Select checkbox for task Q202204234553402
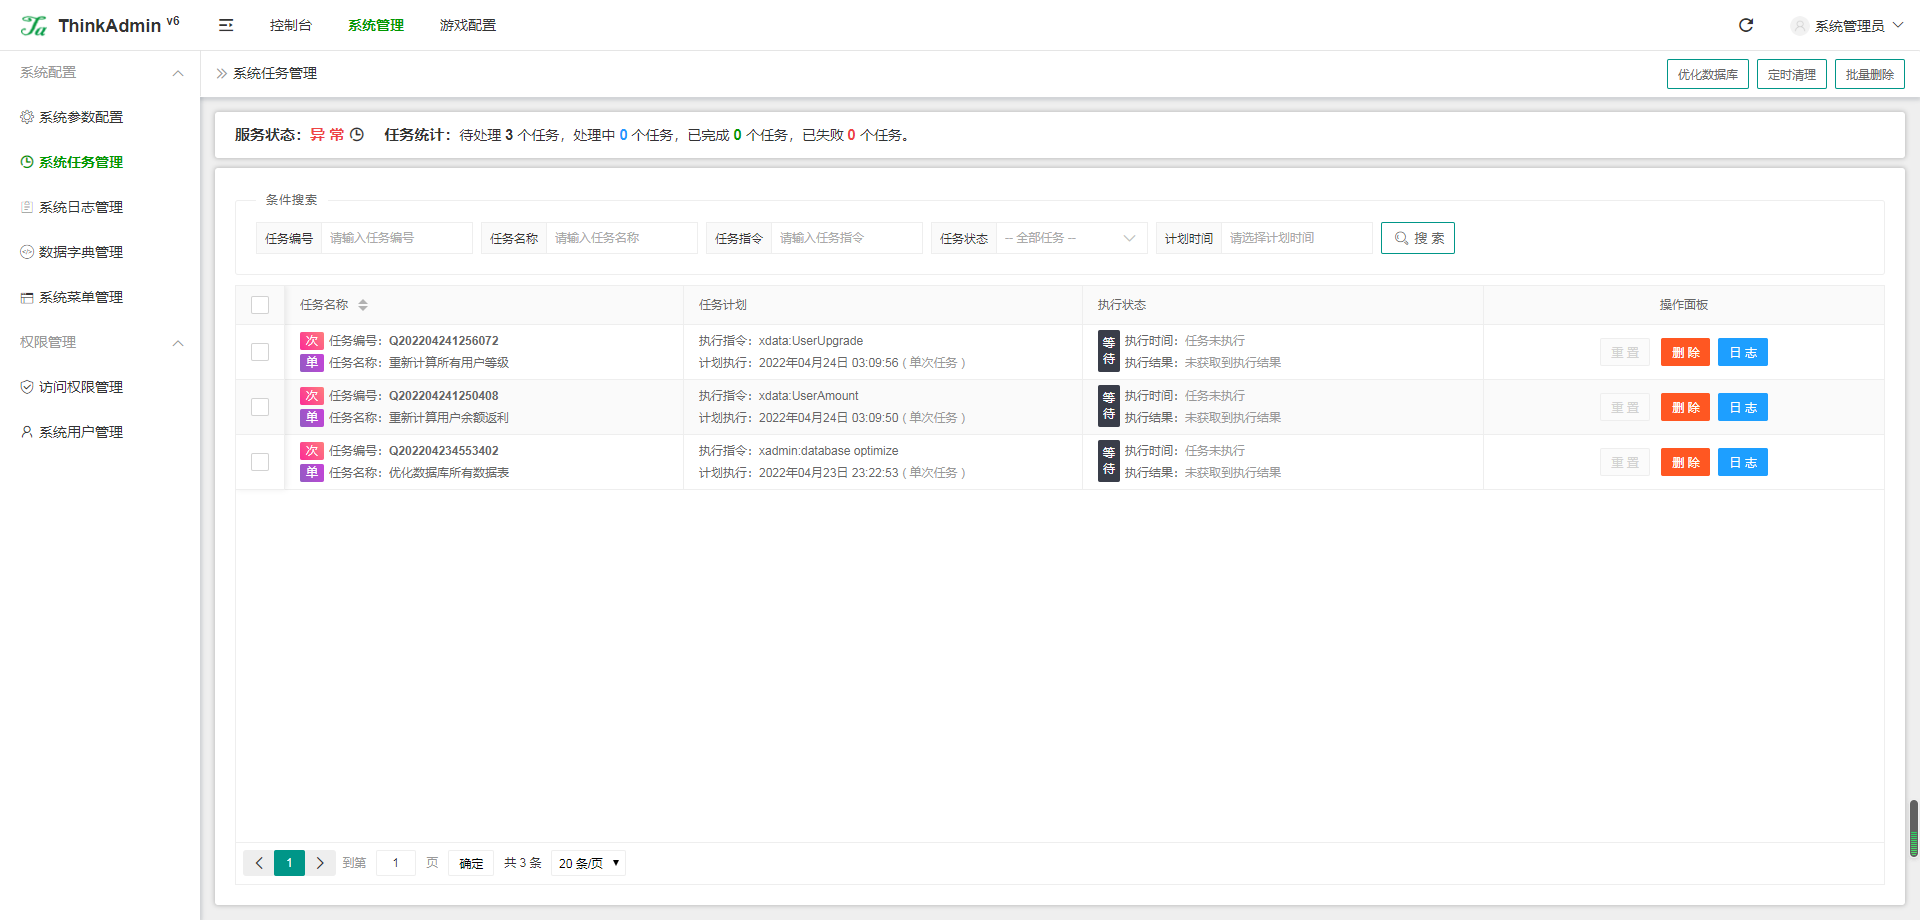 [x=260, y=462]
